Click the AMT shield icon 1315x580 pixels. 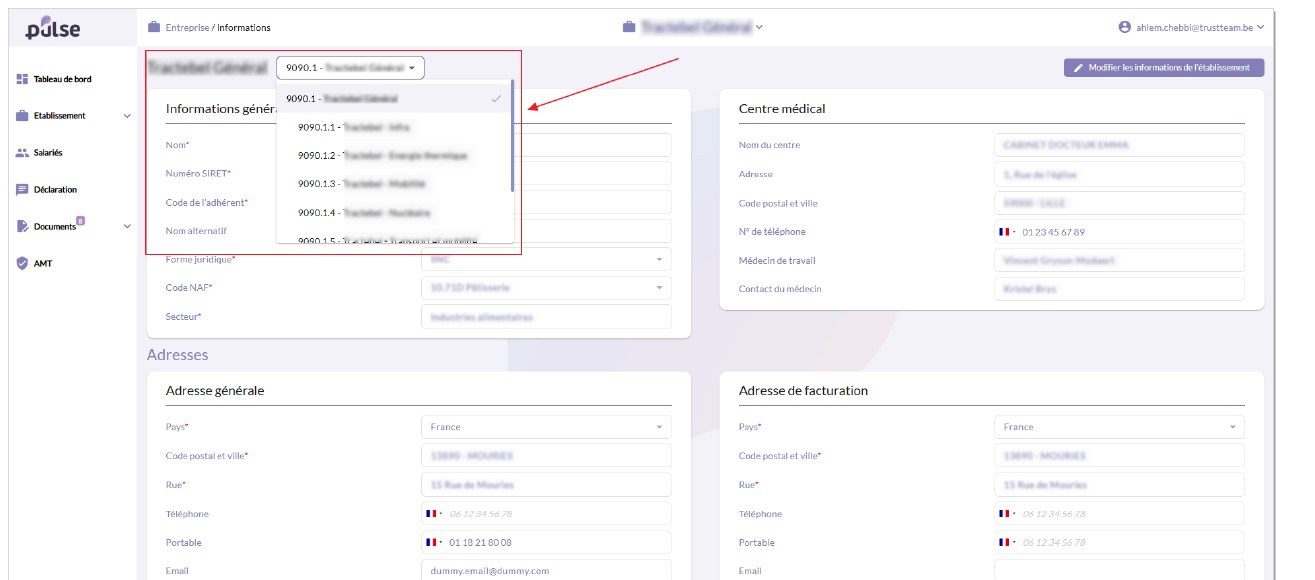pyautogui.click(x=23, y=264)
